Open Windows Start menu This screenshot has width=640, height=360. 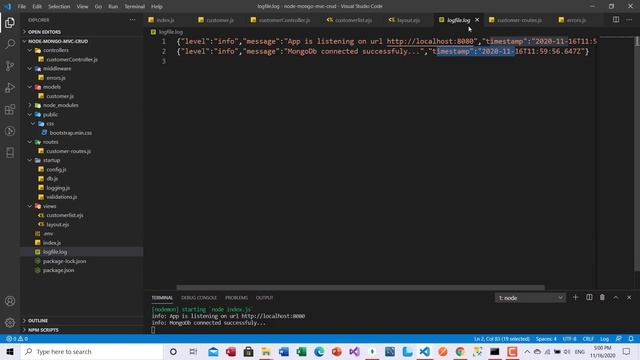10,351
